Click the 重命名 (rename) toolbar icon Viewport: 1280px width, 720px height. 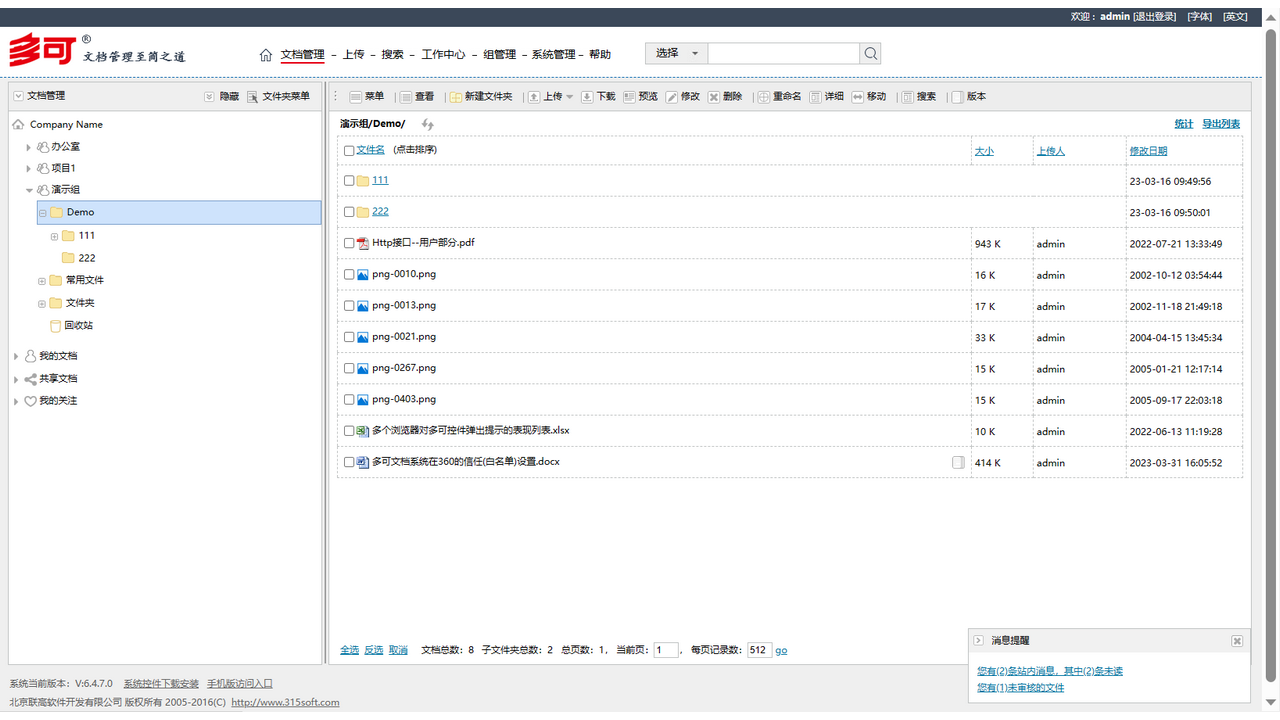click(x=764, y=97)
